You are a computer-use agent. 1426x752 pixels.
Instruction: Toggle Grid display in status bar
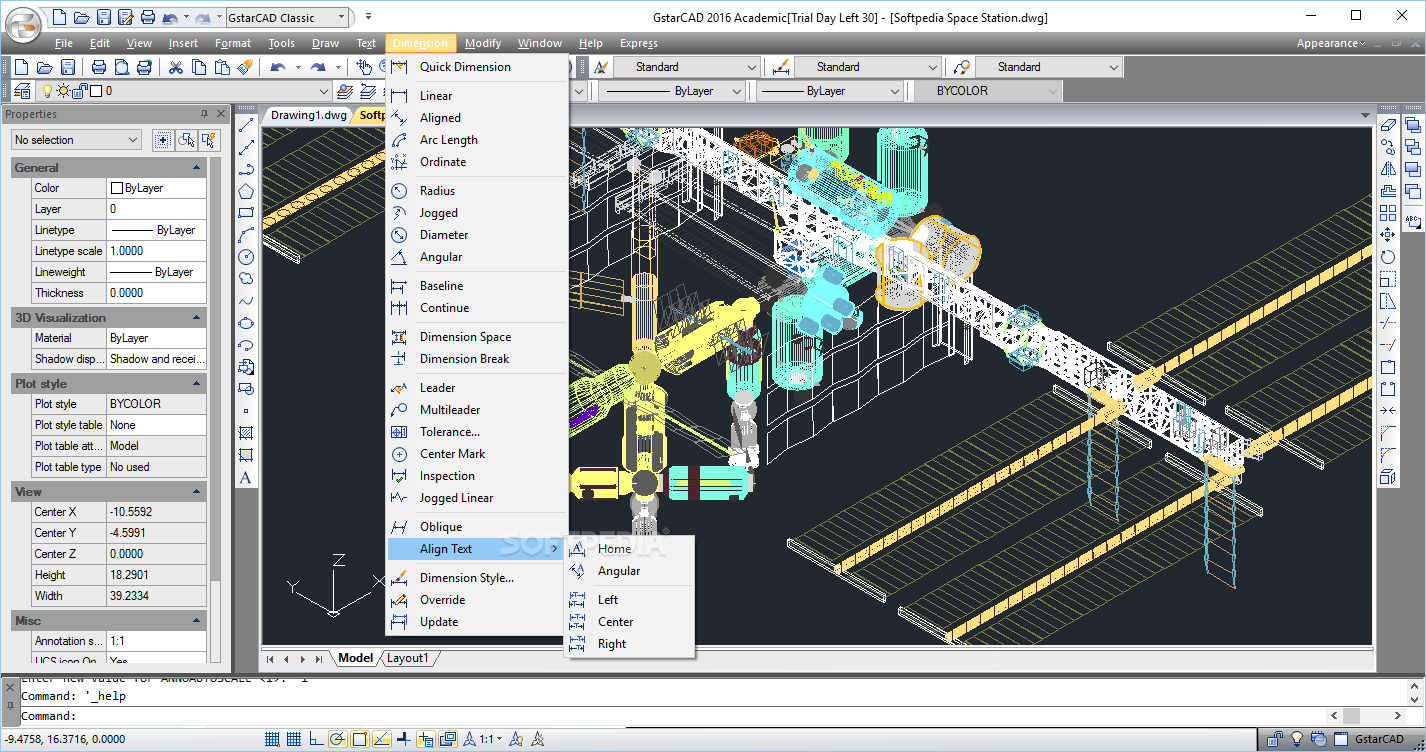point(294,740)
